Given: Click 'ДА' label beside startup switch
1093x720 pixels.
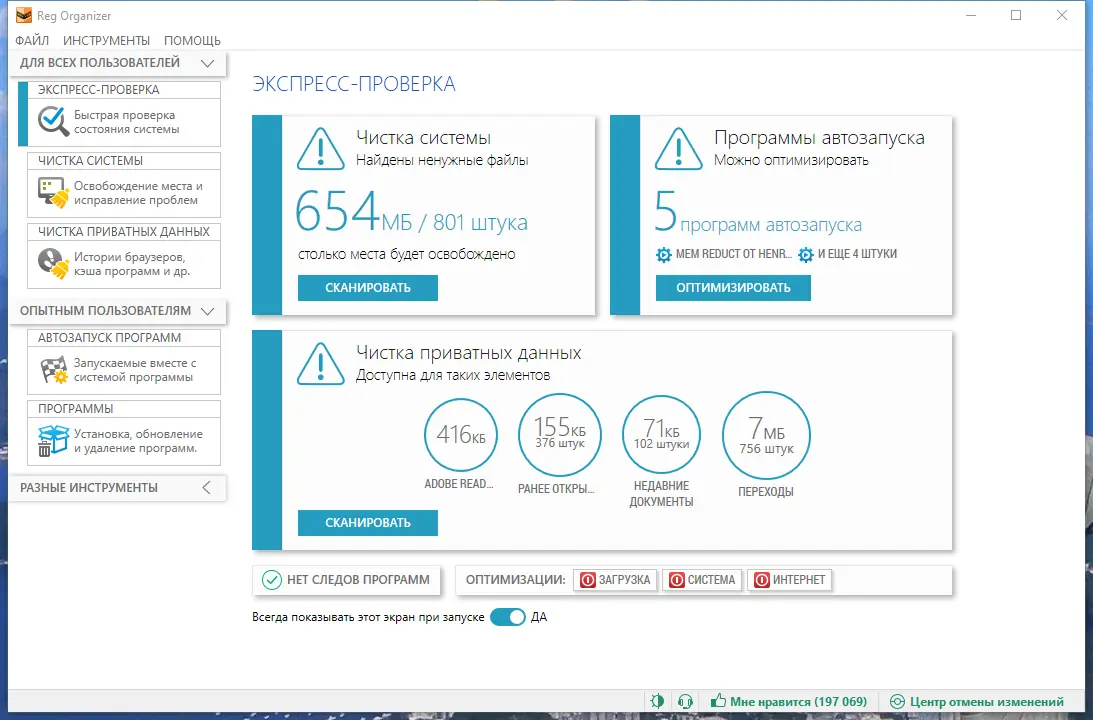Looking at the screenshot, I should [539, 617].
